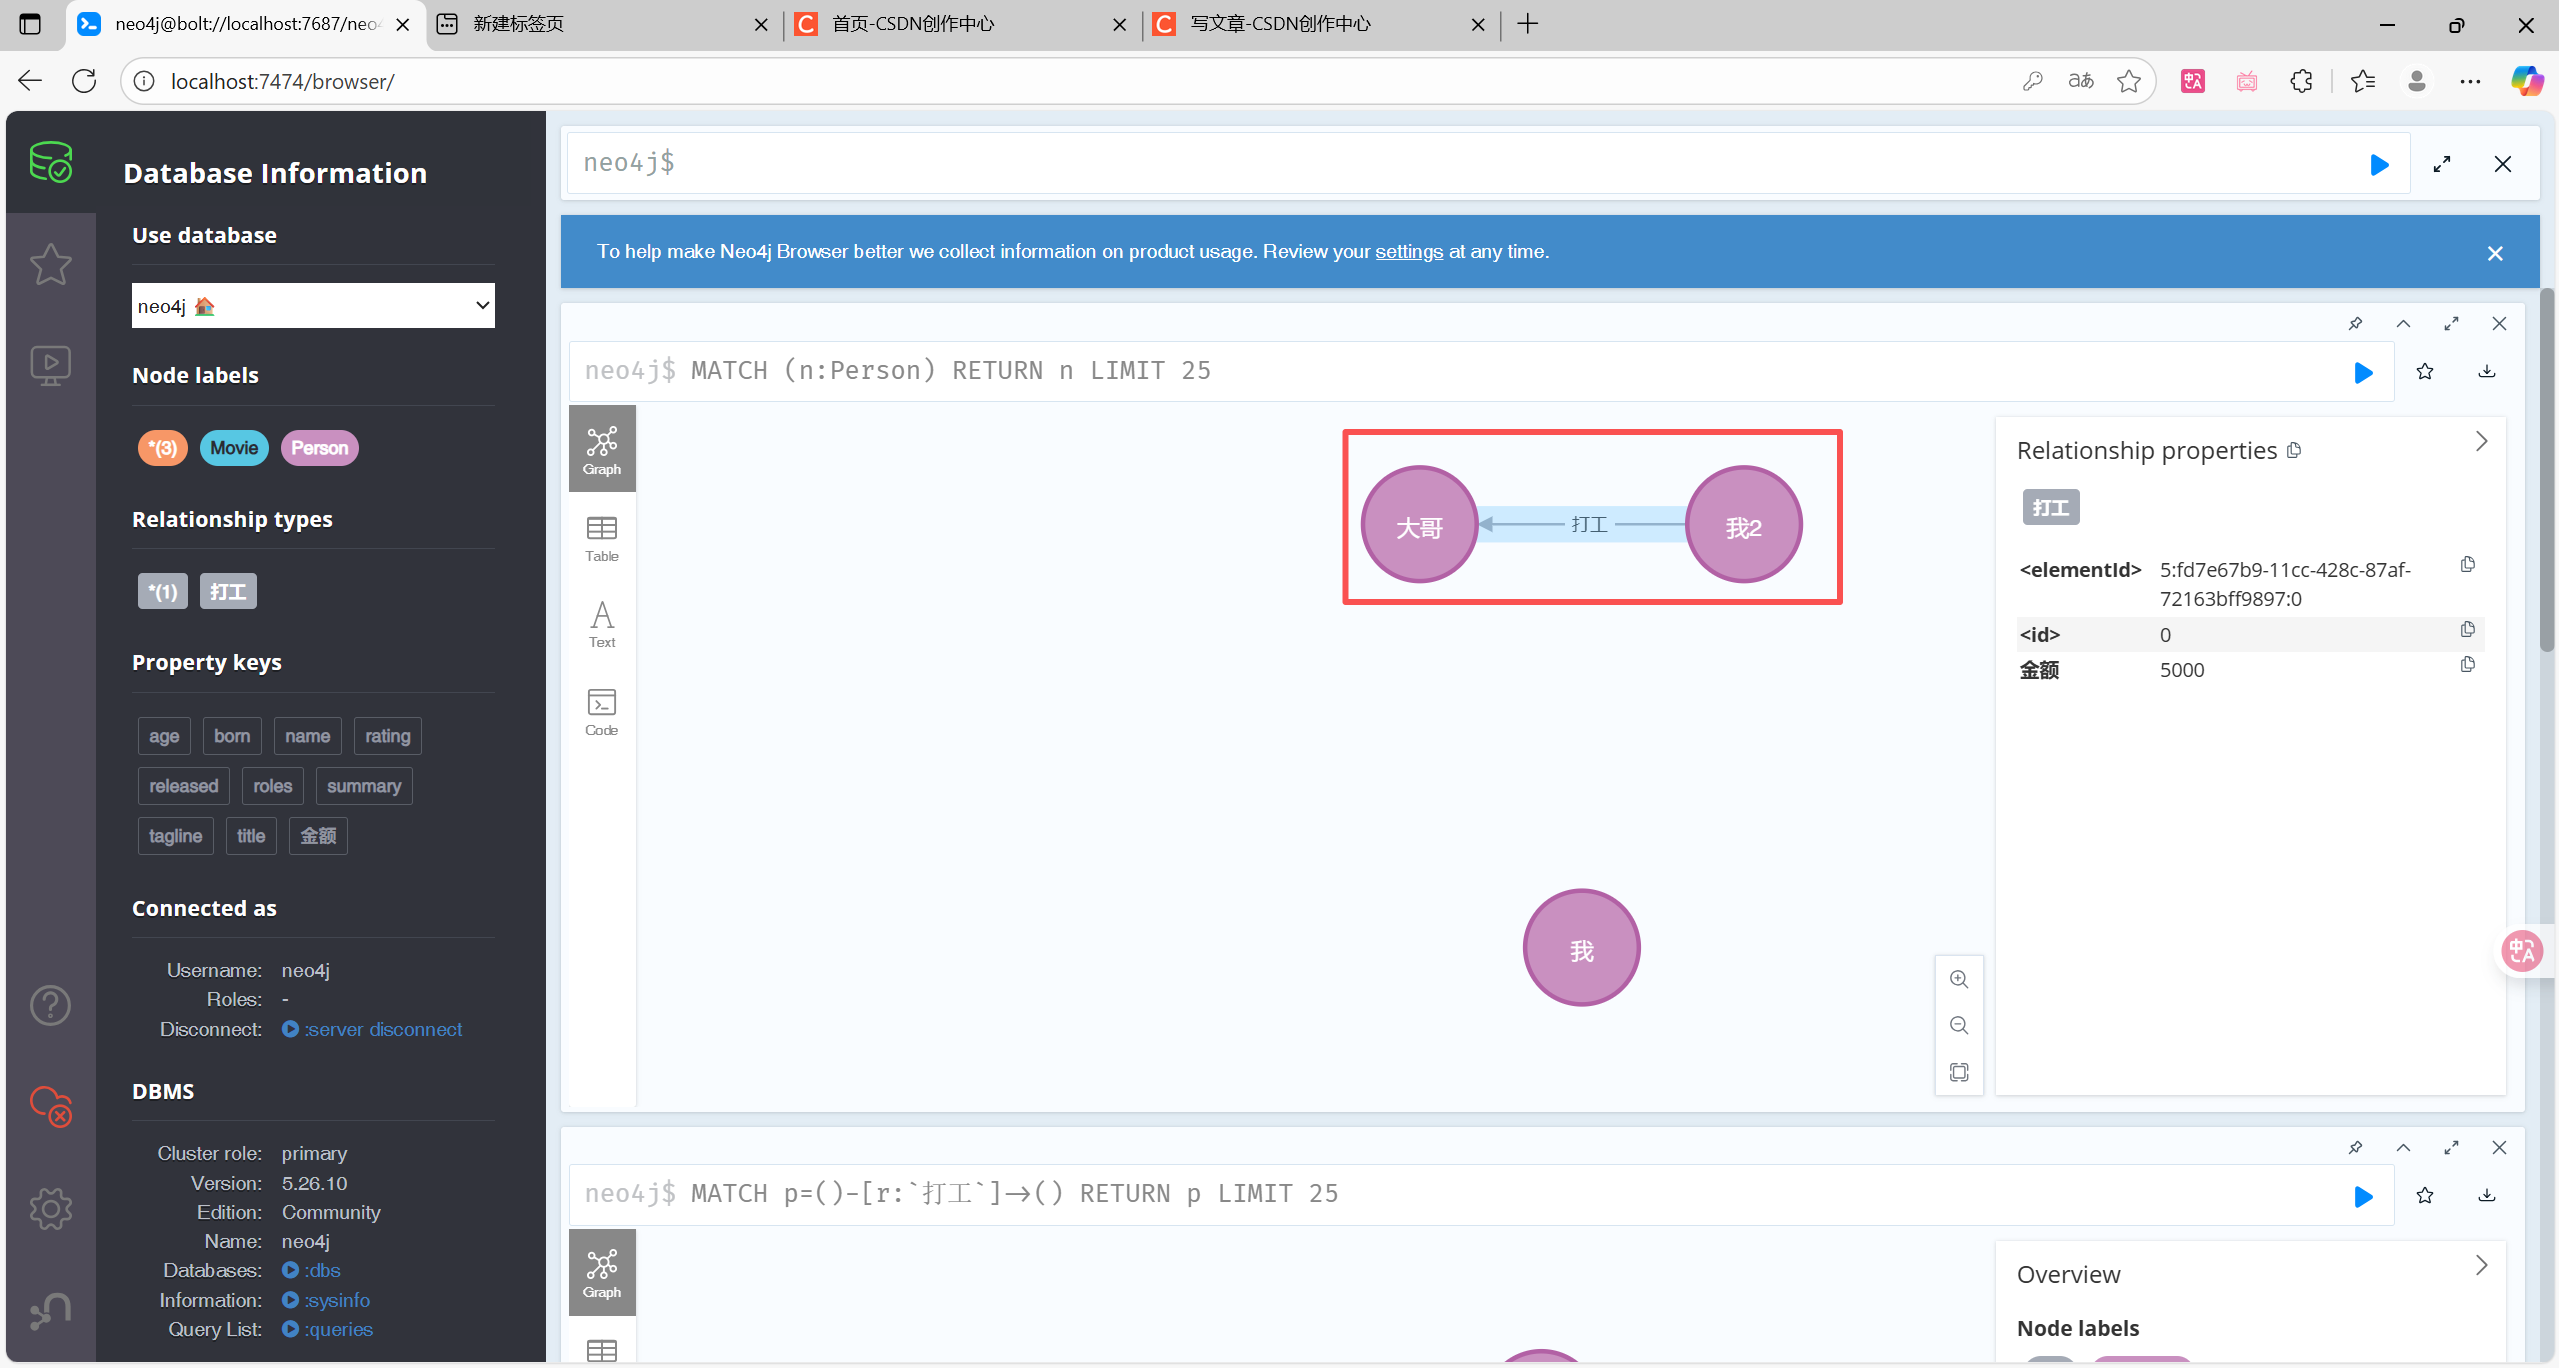Select the pink Person label chip

tap(319, 448)
